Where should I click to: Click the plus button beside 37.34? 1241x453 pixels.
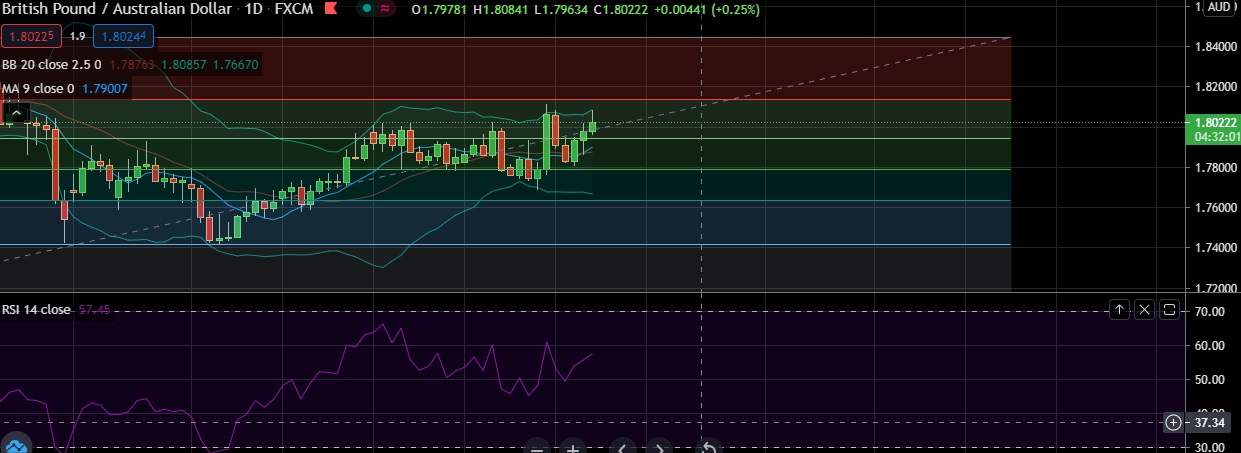1173,423
